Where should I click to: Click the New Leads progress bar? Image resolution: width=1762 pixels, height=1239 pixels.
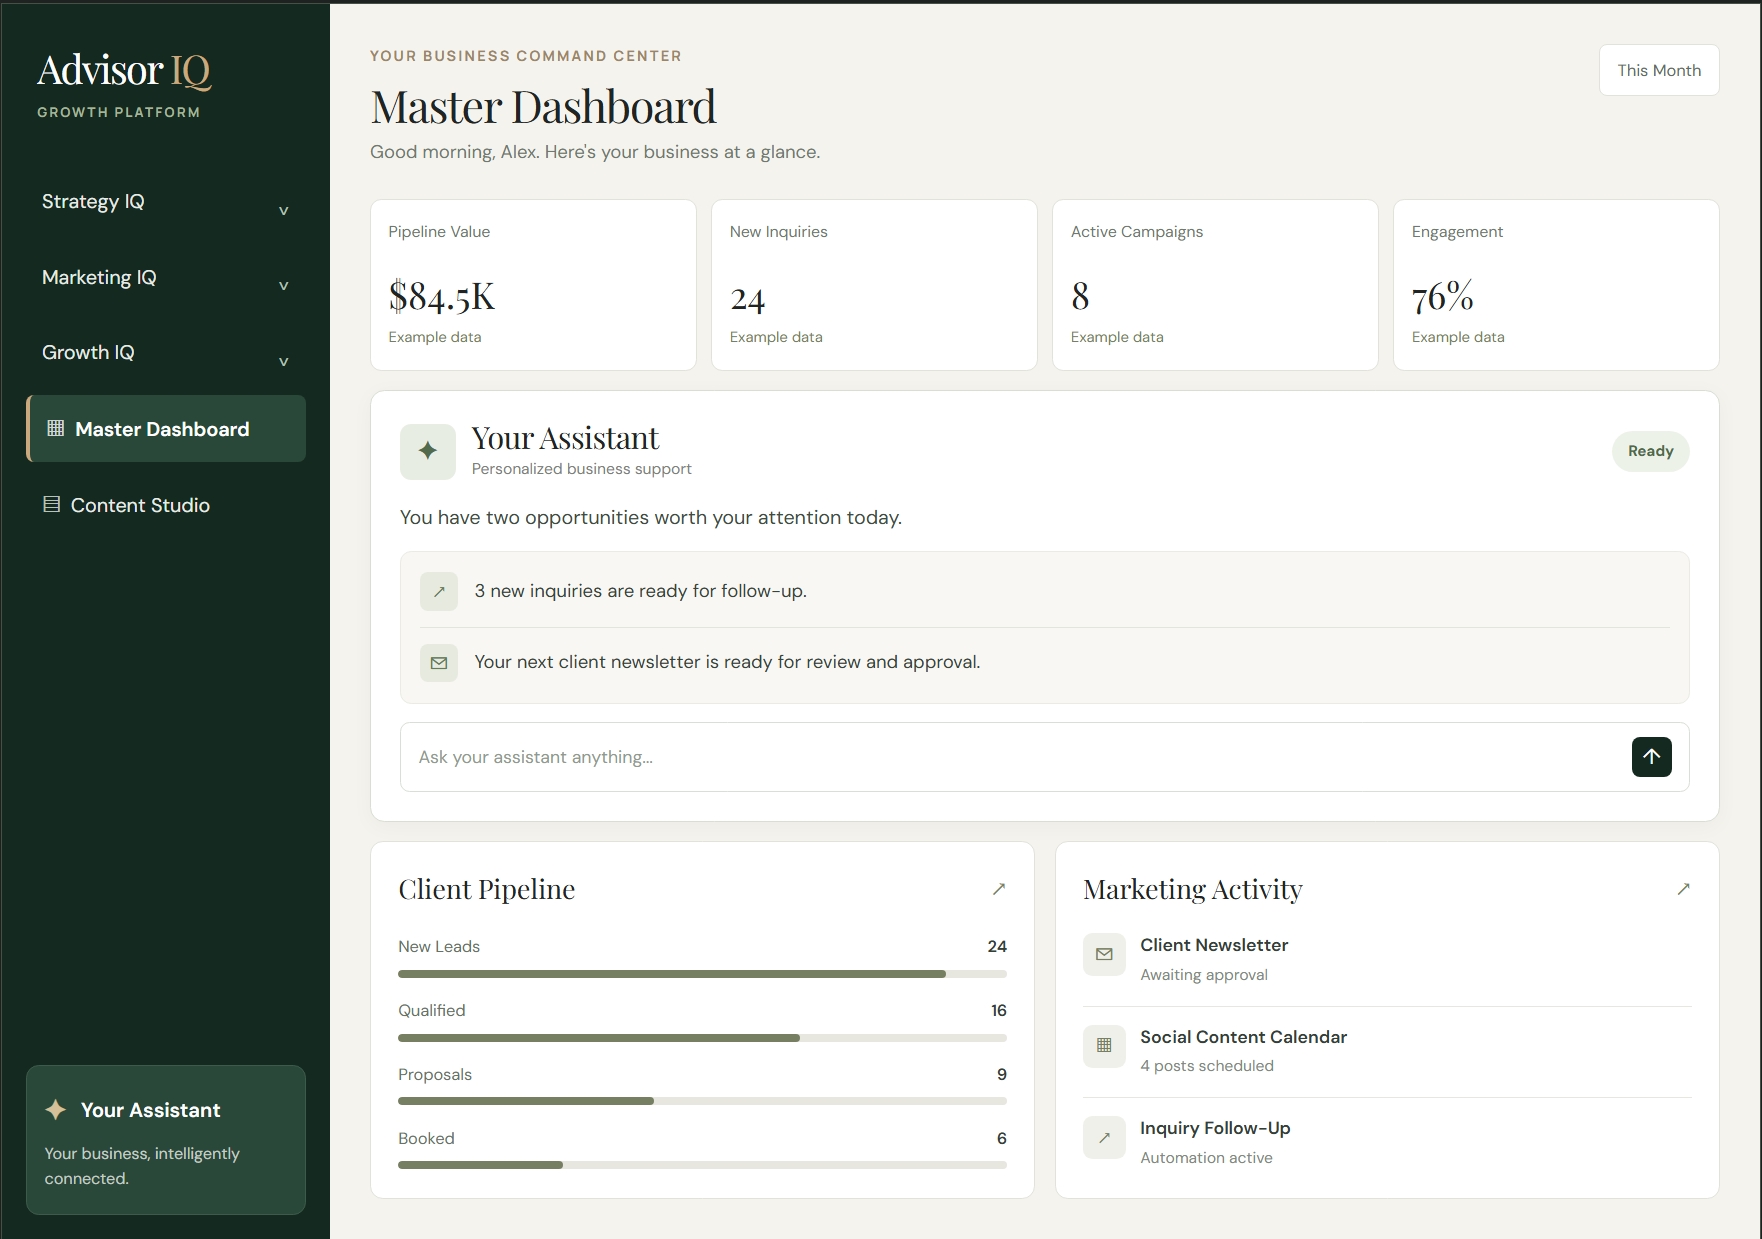702,974
